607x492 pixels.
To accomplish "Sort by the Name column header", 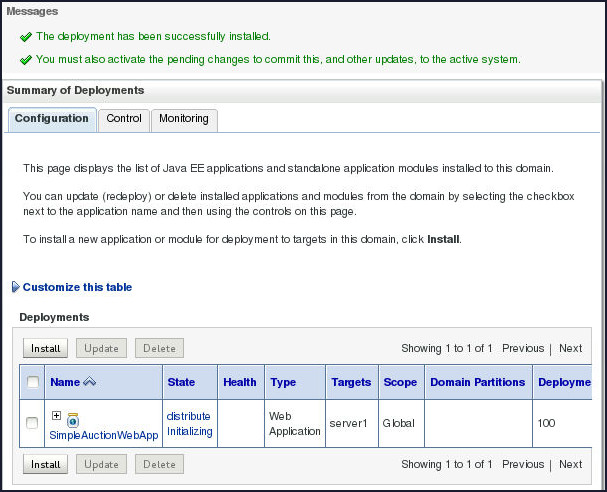I will coord(65,382).
